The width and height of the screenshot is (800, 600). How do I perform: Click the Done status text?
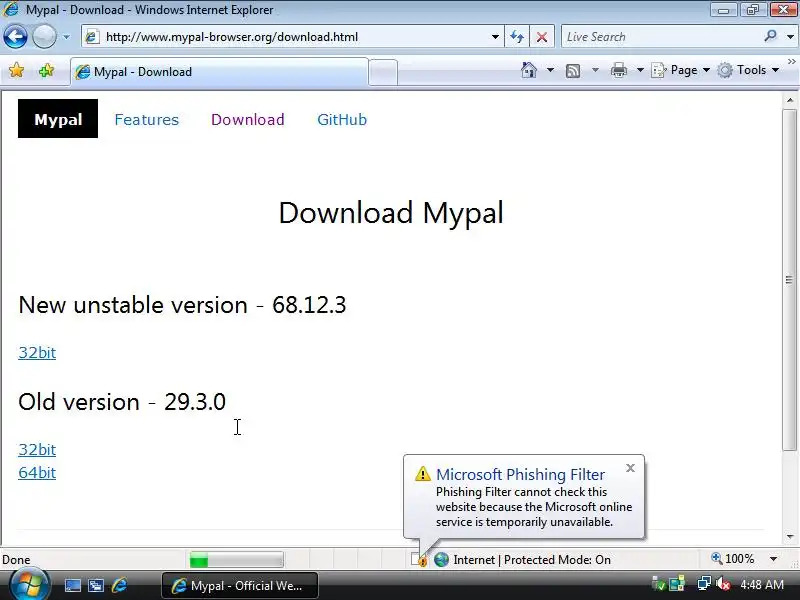click(16, 560)
